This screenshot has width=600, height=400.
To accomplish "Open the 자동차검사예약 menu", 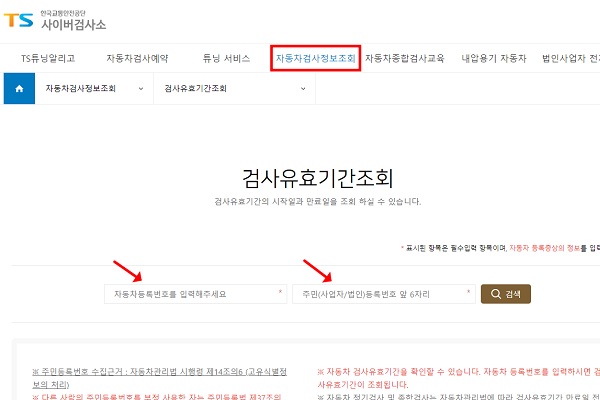I will [137, 58].
